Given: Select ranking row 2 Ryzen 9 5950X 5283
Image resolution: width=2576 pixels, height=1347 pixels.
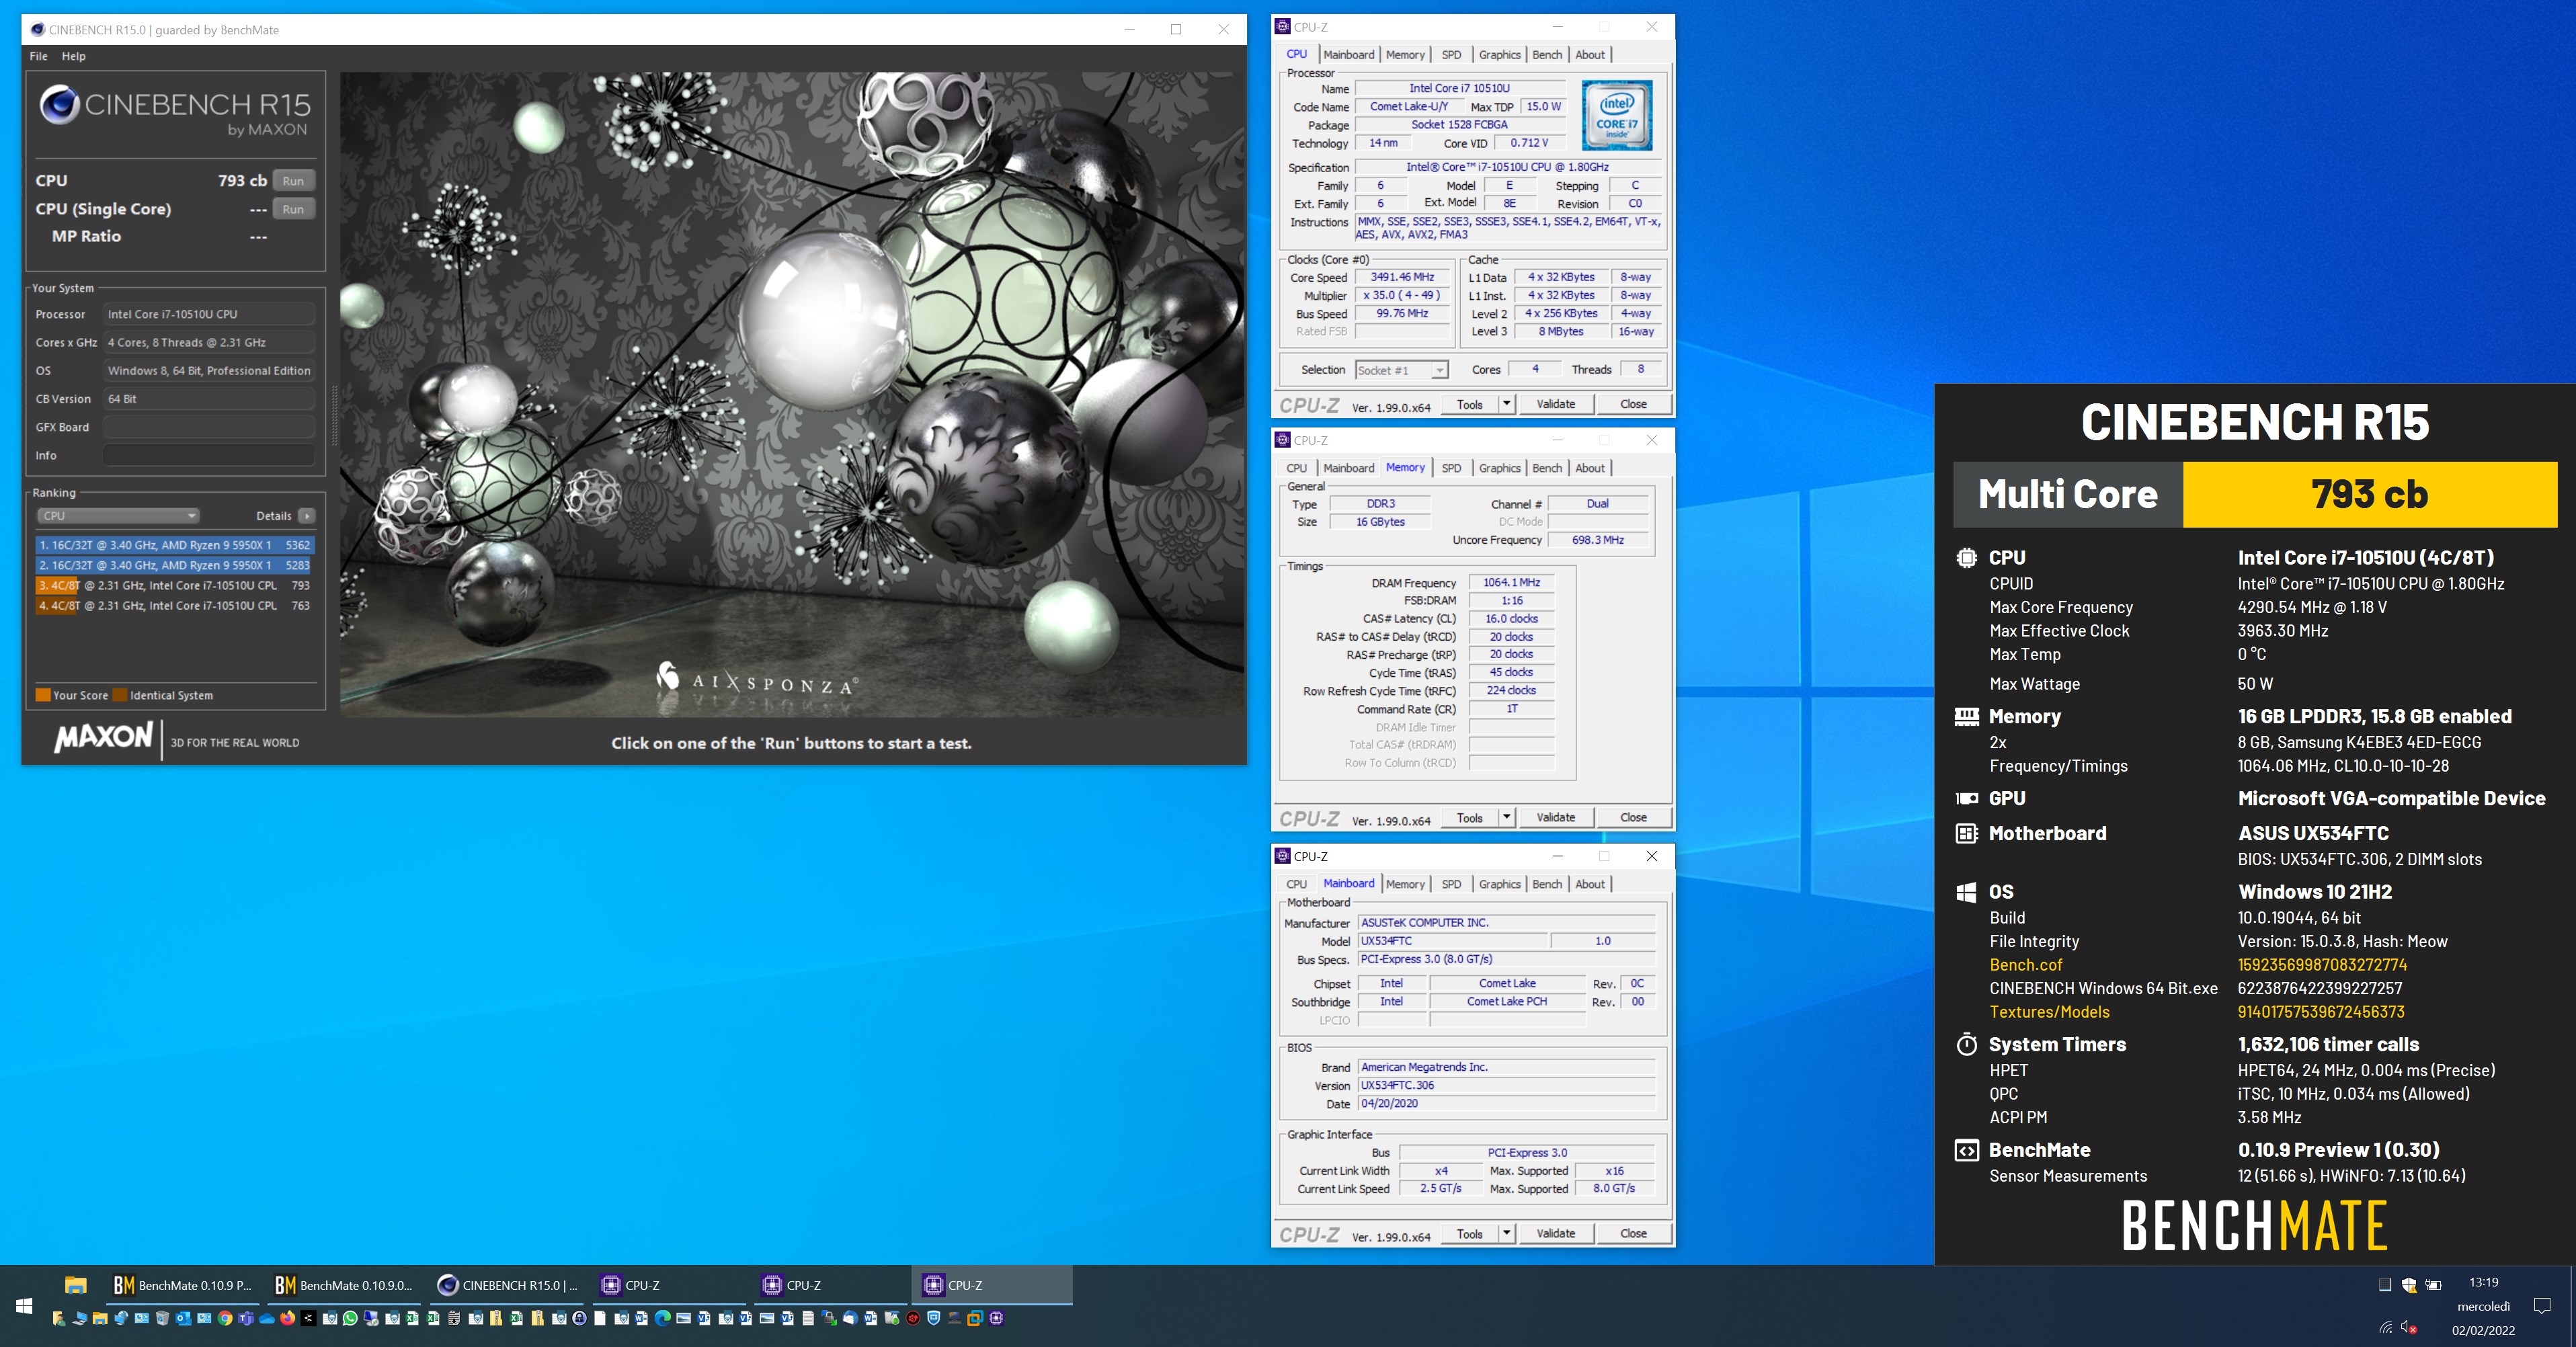Looking at the screenshot, I should click(x=175, y=565).
